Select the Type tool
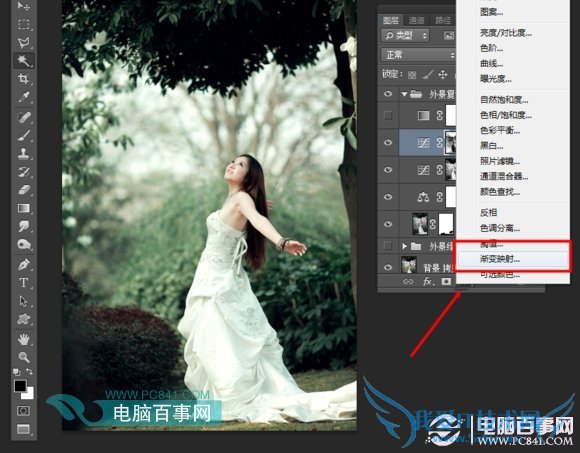 tap(24, 283)
